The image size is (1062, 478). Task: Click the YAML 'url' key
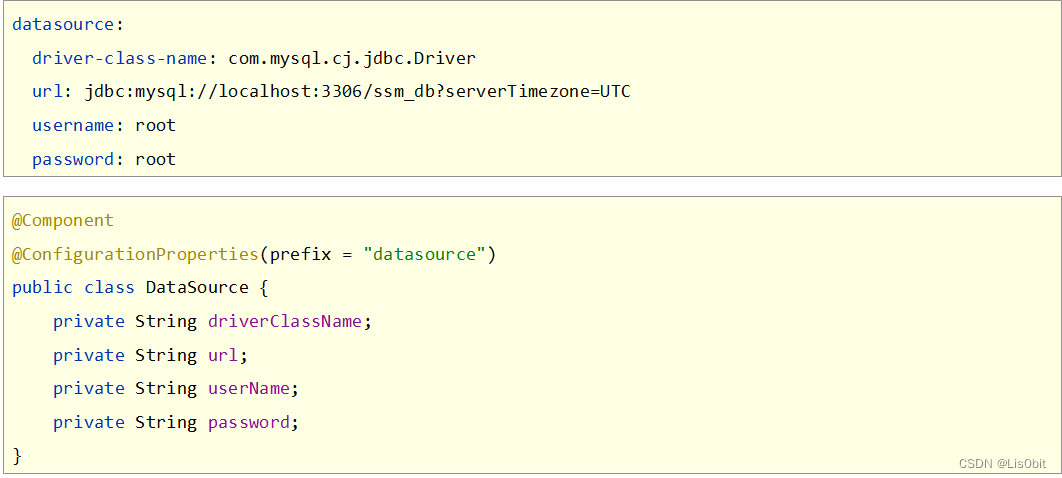tap(47, 92)
